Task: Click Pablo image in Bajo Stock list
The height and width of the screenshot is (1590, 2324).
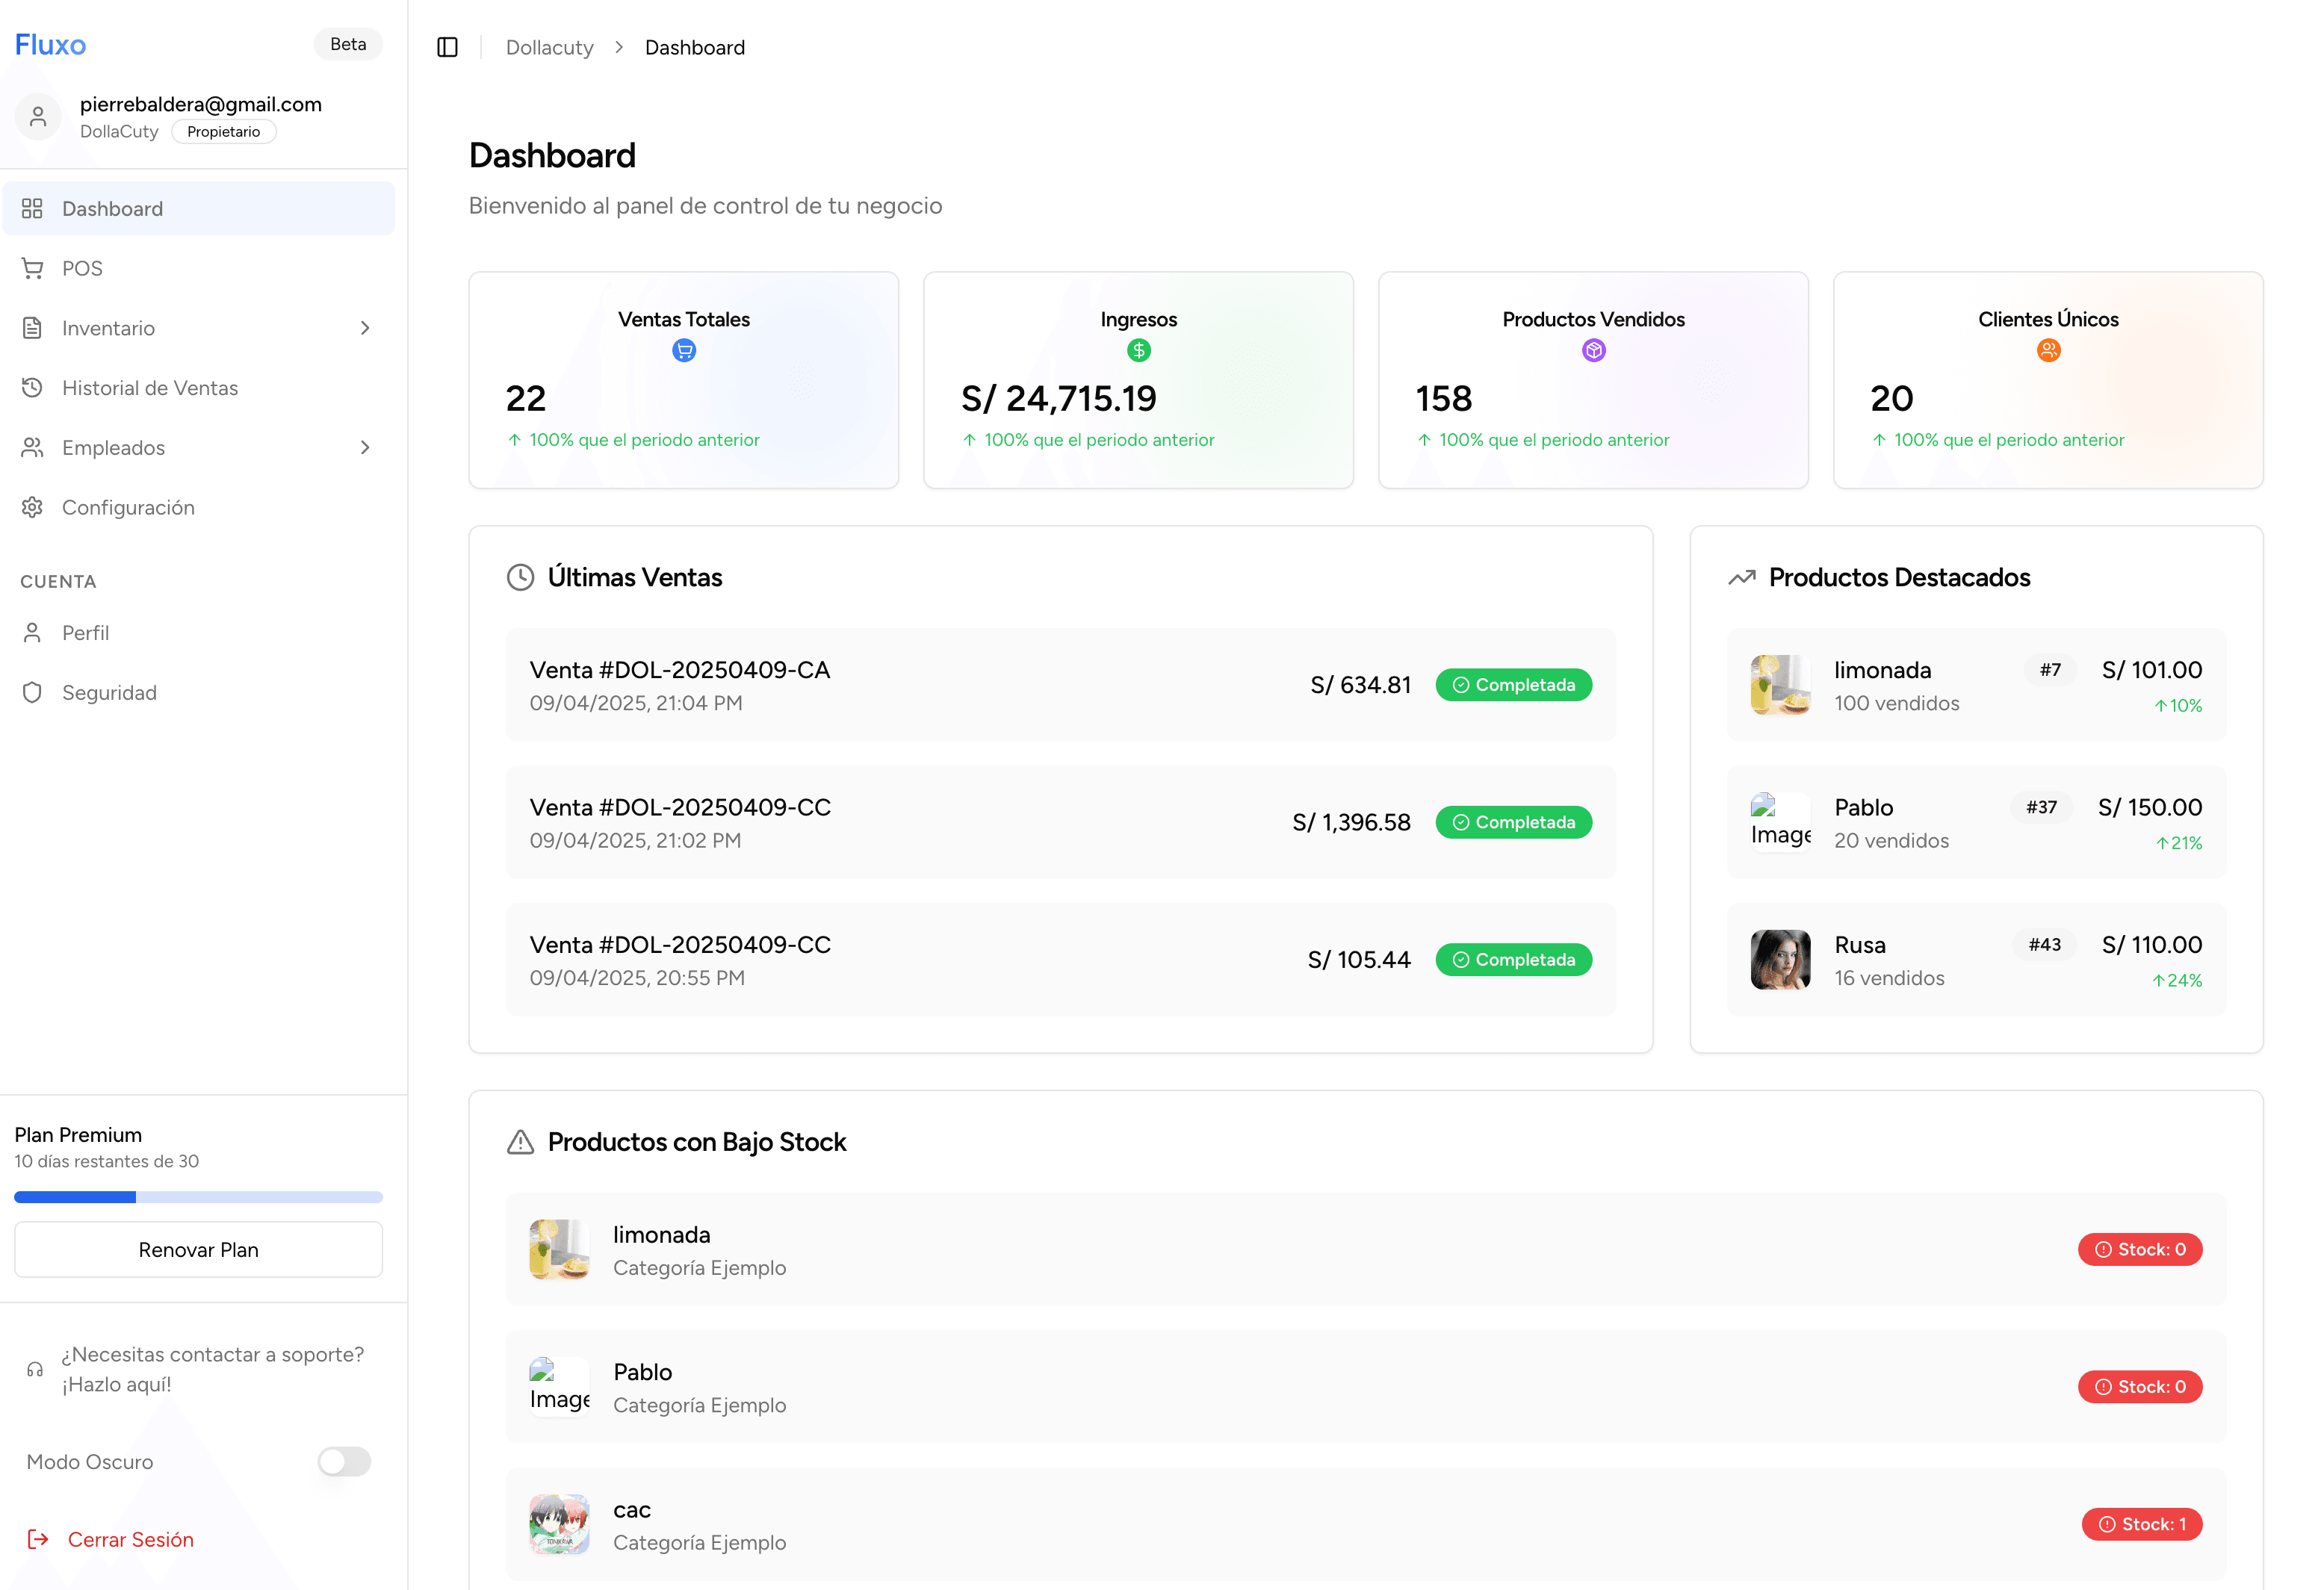Action: [x=560, y=1387]
